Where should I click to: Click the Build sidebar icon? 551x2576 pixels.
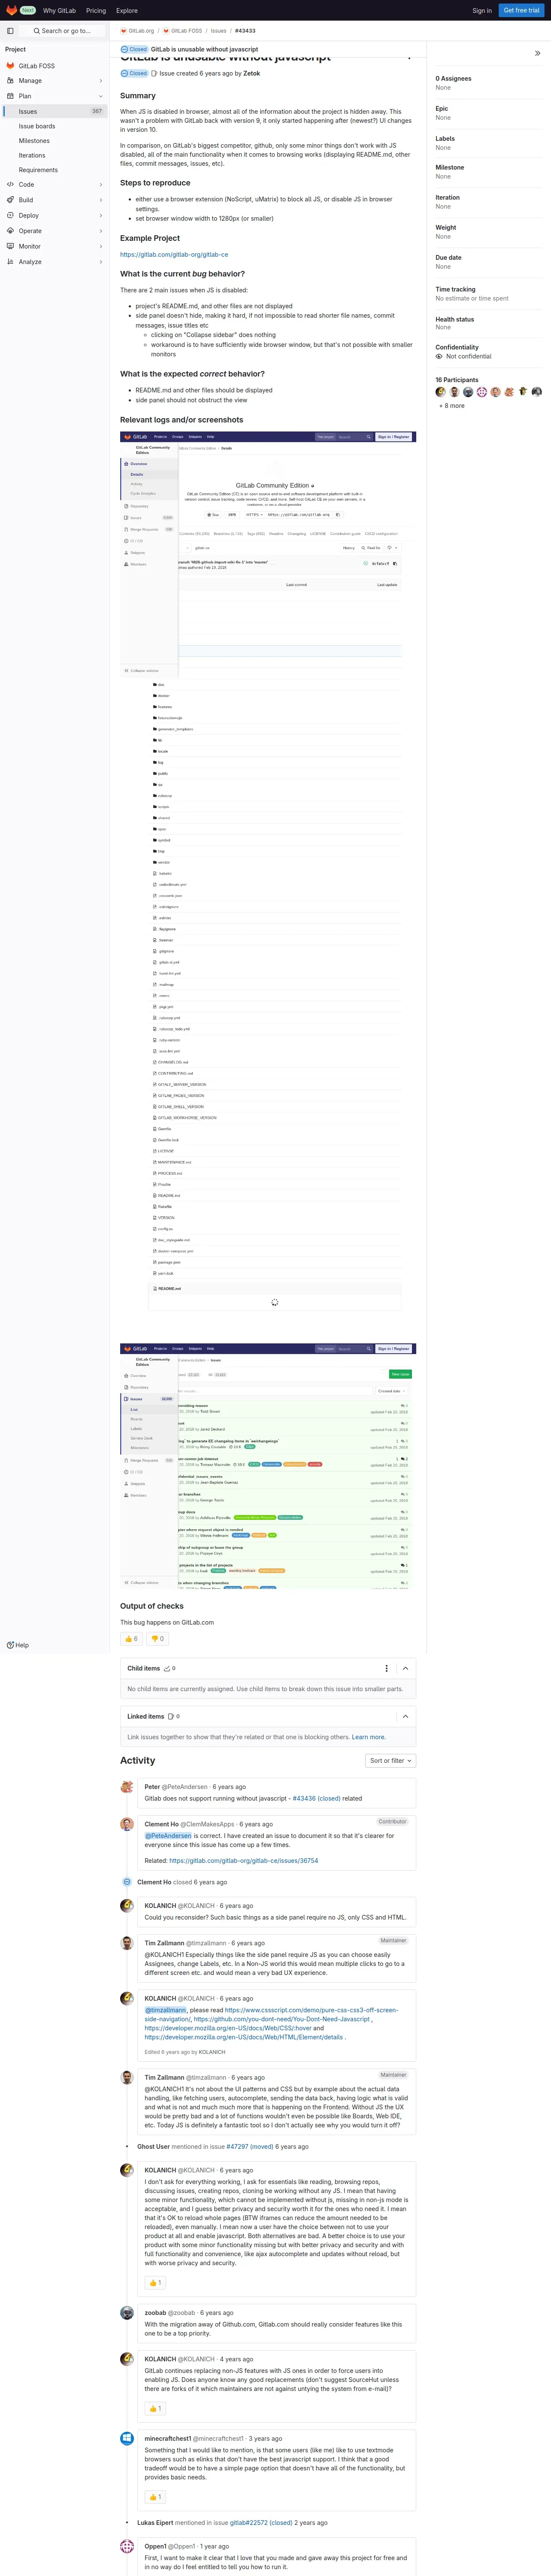10,200
